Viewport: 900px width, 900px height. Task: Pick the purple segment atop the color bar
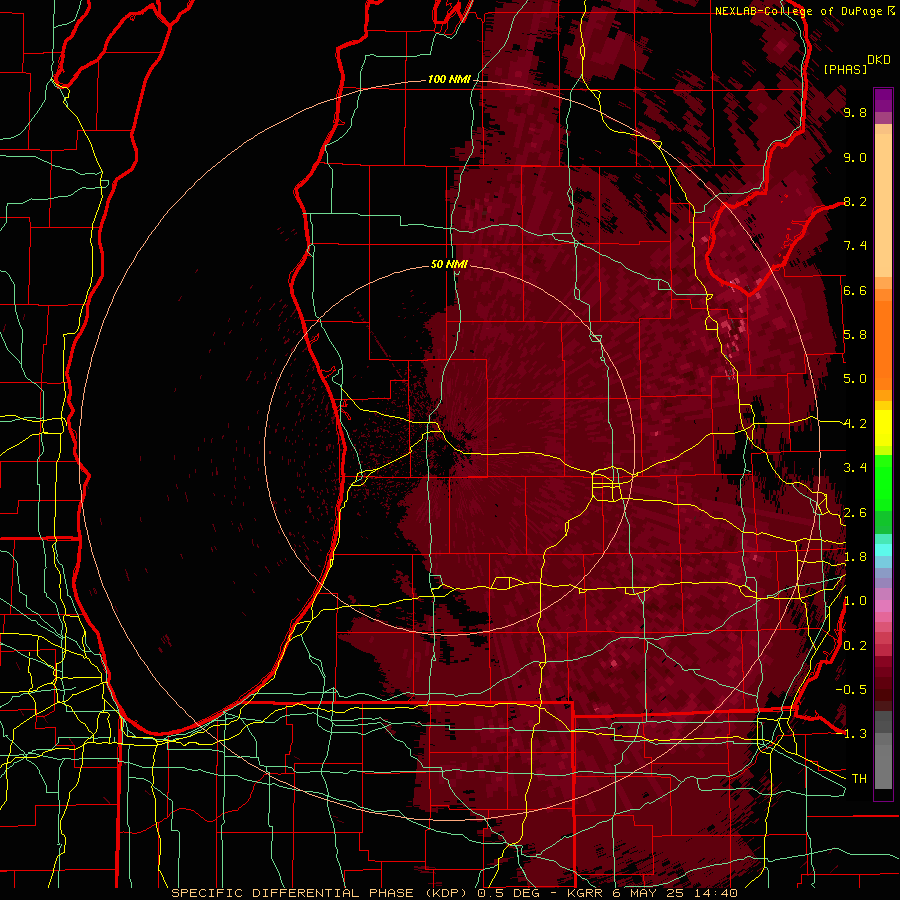point(883,100)
